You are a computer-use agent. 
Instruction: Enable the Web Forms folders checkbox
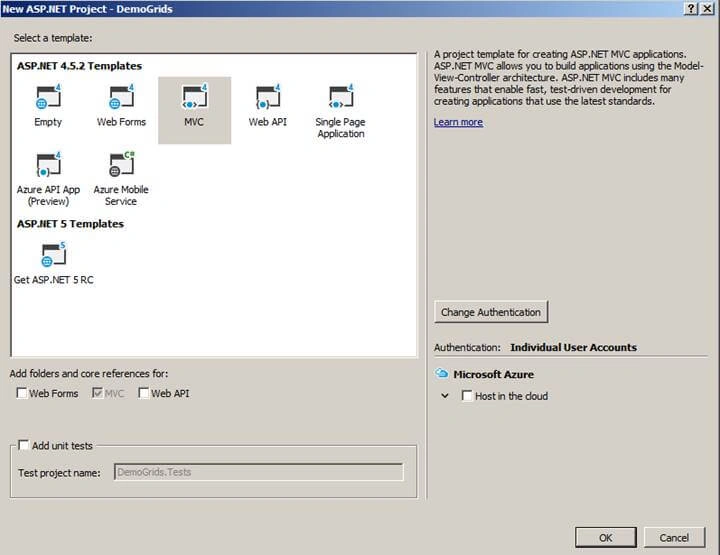tap(22, 393)
